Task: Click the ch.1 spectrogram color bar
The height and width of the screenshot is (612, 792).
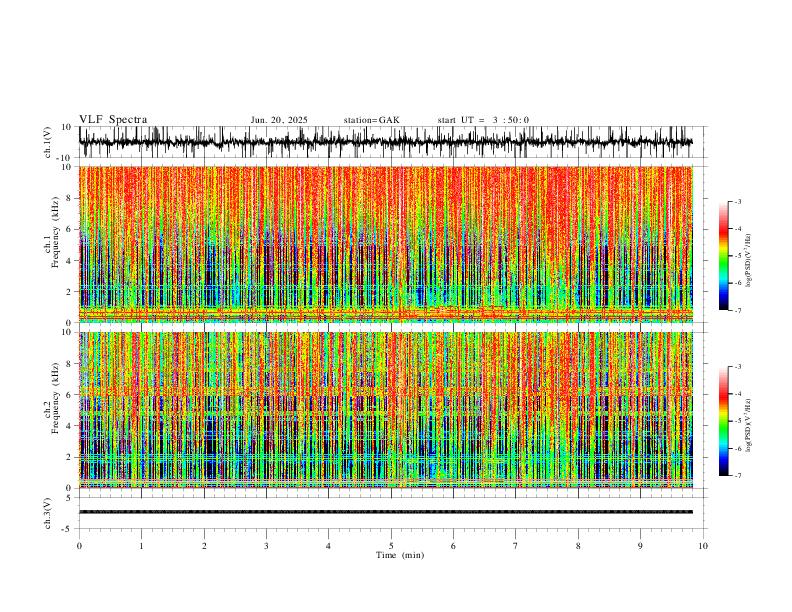Action: [x=723, y=256]
